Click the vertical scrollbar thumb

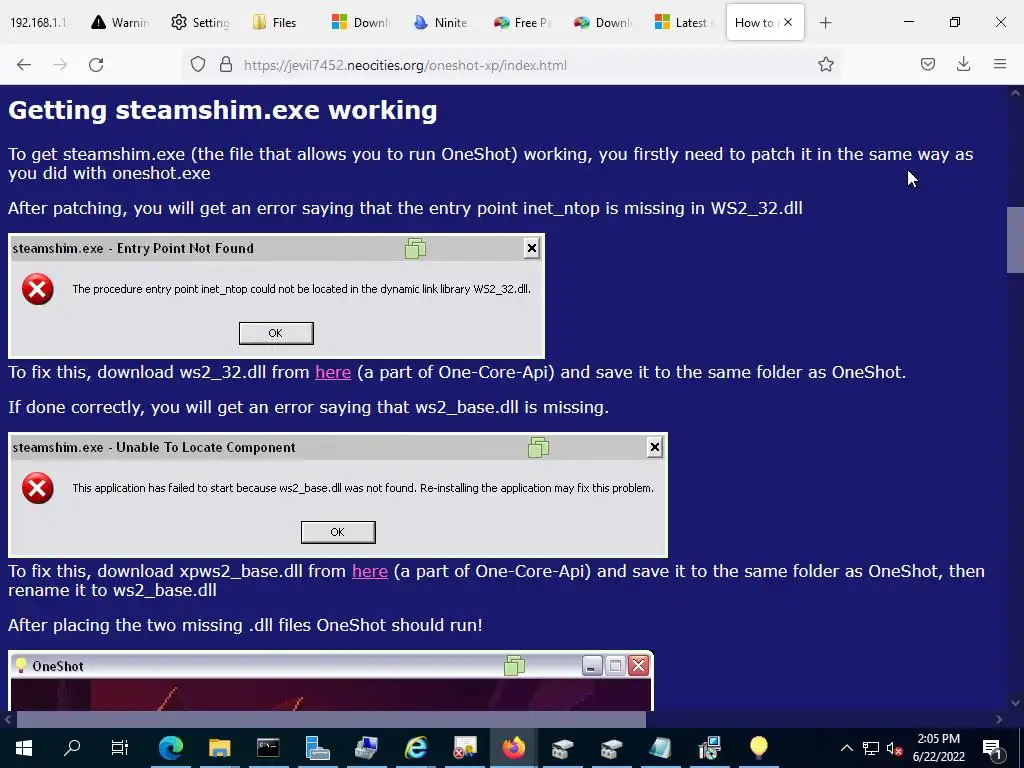[1015, 240]
